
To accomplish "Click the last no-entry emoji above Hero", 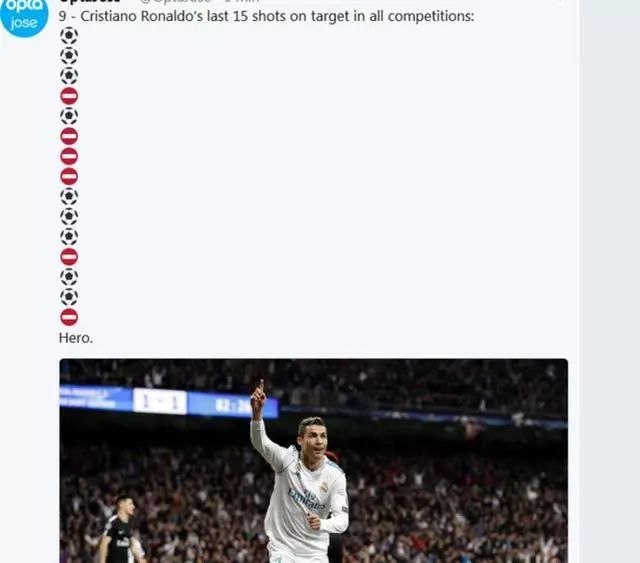I will coord(69,317).
